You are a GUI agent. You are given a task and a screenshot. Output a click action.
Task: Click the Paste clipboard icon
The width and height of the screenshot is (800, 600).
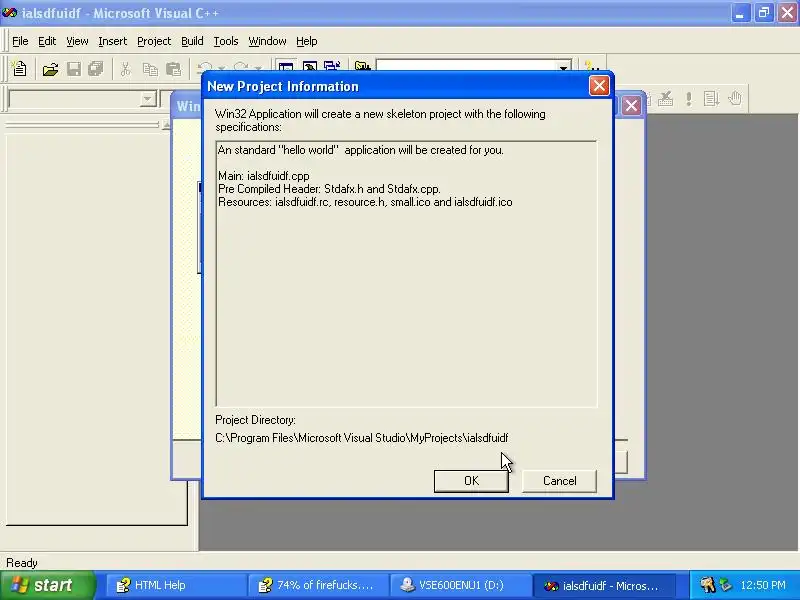pyautogui.click(x=173, y=68)
